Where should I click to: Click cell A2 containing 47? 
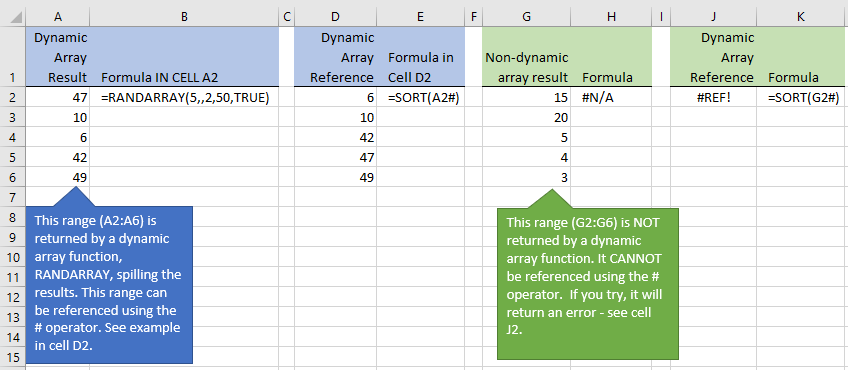(58, 97)
